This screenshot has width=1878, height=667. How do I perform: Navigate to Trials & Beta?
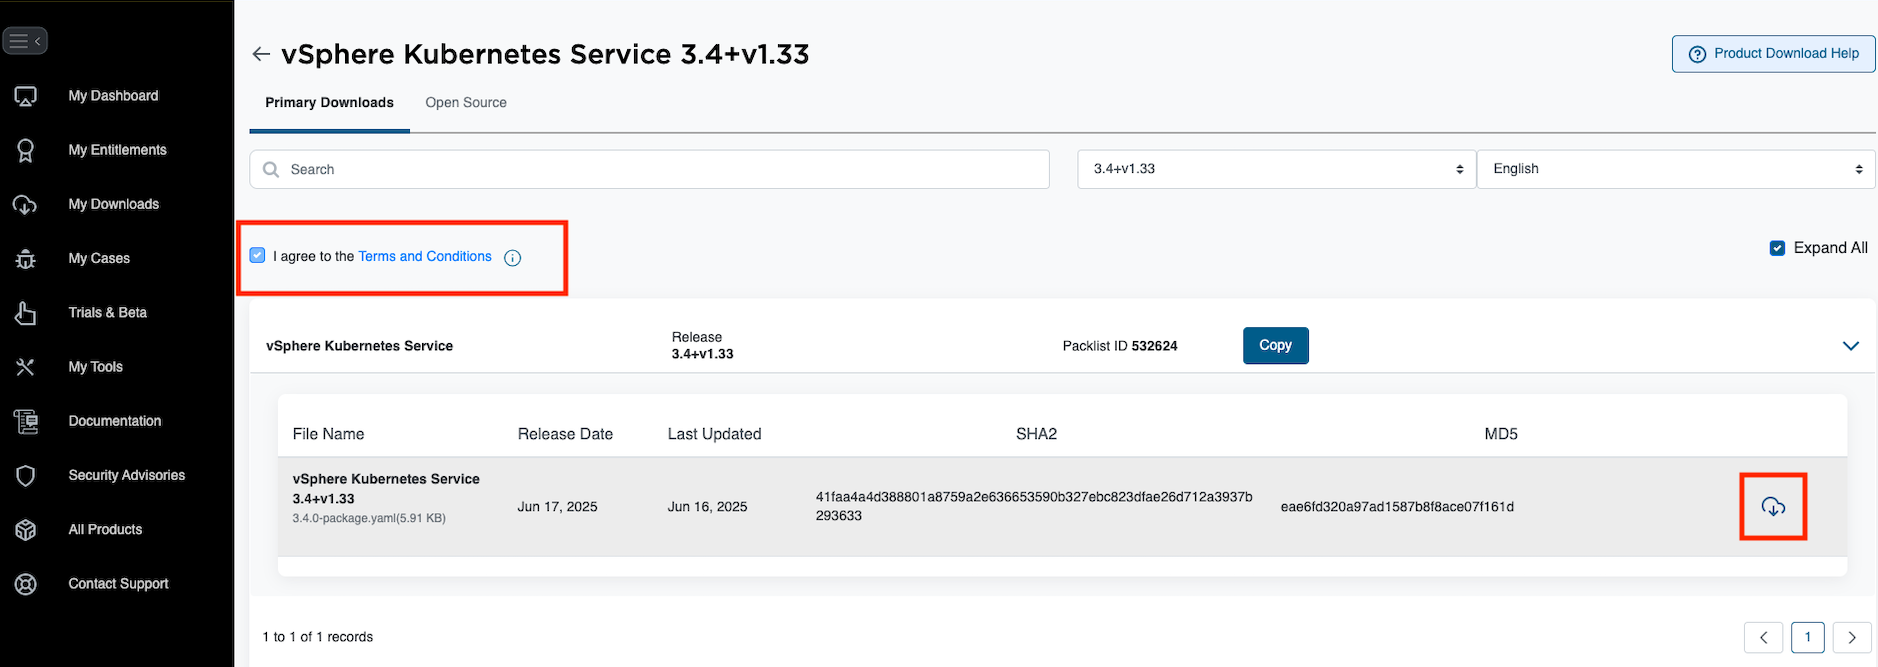[107, 312]
